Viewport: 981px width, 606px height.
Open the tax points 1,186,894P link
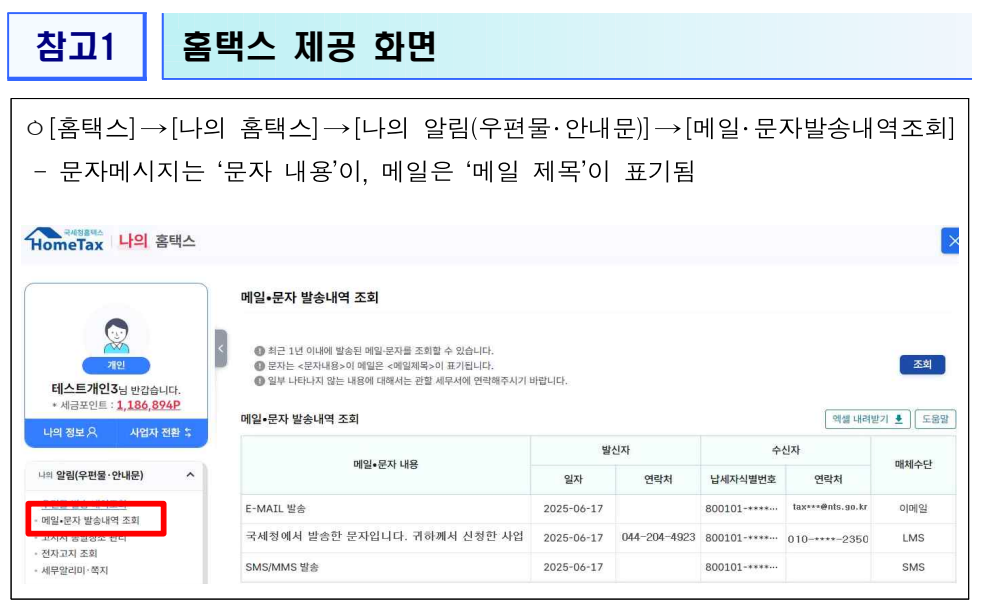[x=148, y=405]
